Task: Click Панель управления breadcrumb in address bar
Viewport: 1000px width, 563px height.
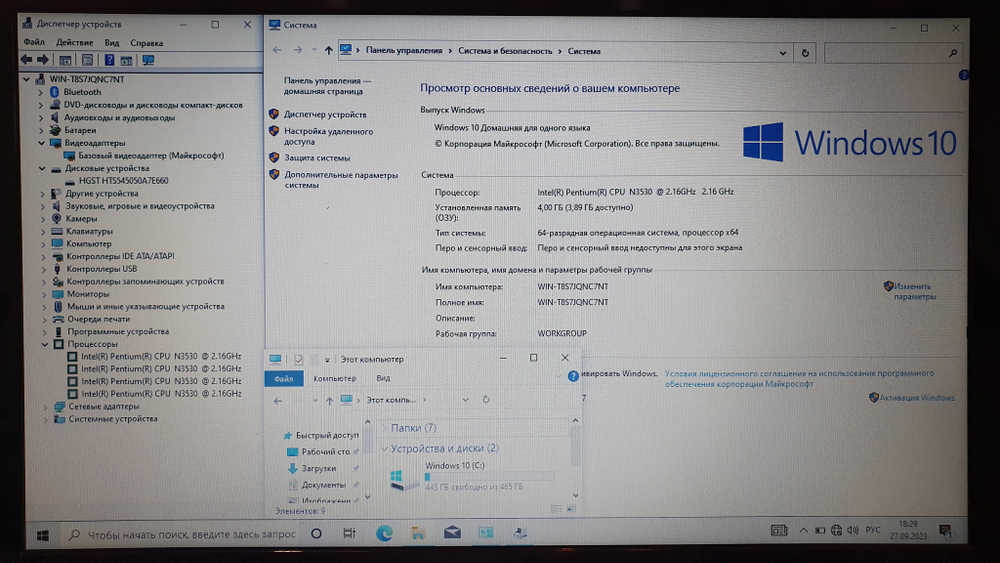Action: click(404, 50)
